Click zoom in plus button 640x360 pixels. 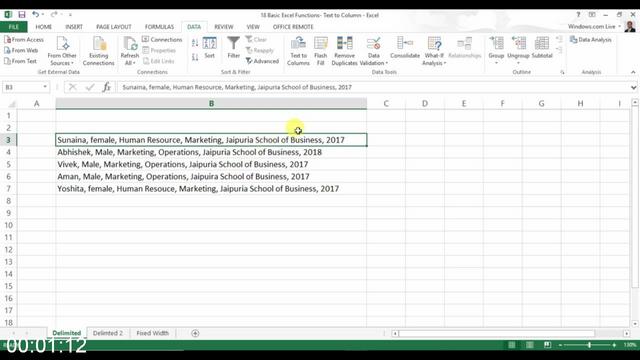pos(614,345)
